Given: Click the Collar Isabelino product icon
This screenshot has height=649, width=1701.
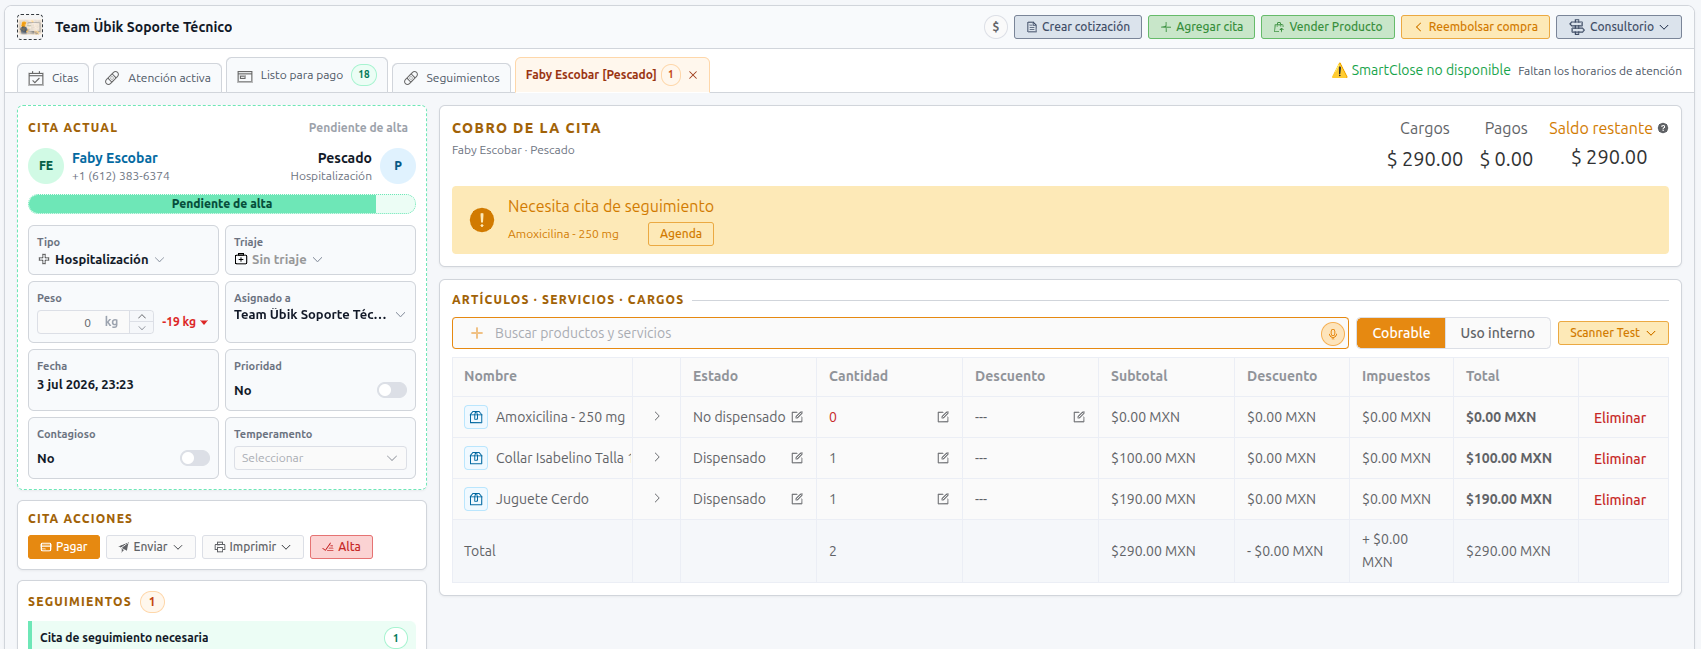Looking at the screenshot, I should click(476, 458).
